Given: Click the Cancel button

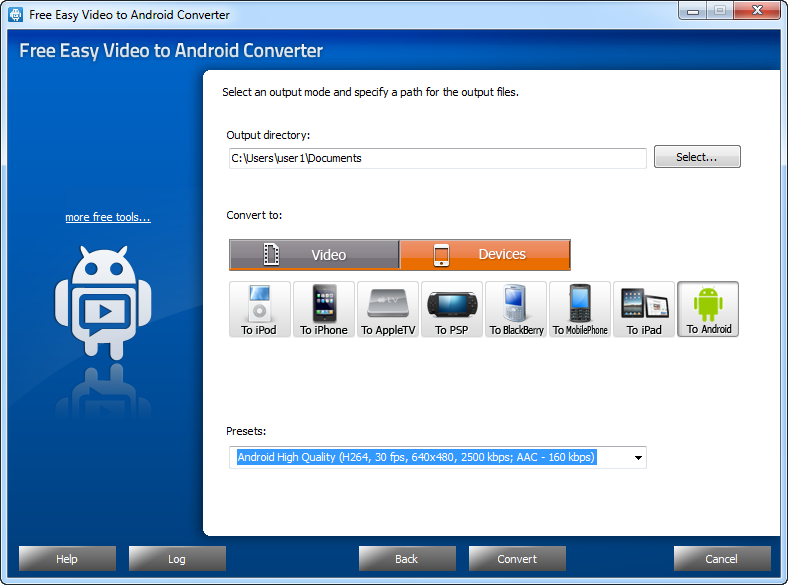Looking at the screenshot, I should click(x=722, y=559).
